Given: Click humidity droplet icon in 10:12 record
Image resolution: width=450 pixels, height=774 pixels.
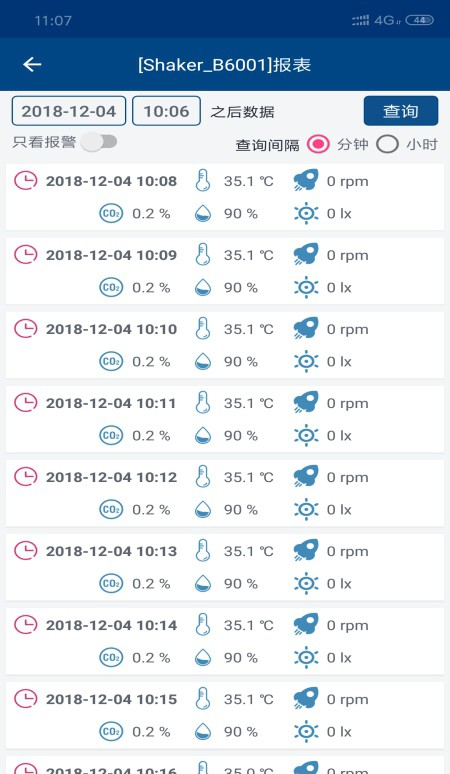Looking at the screenshot, I should (203, 509).
